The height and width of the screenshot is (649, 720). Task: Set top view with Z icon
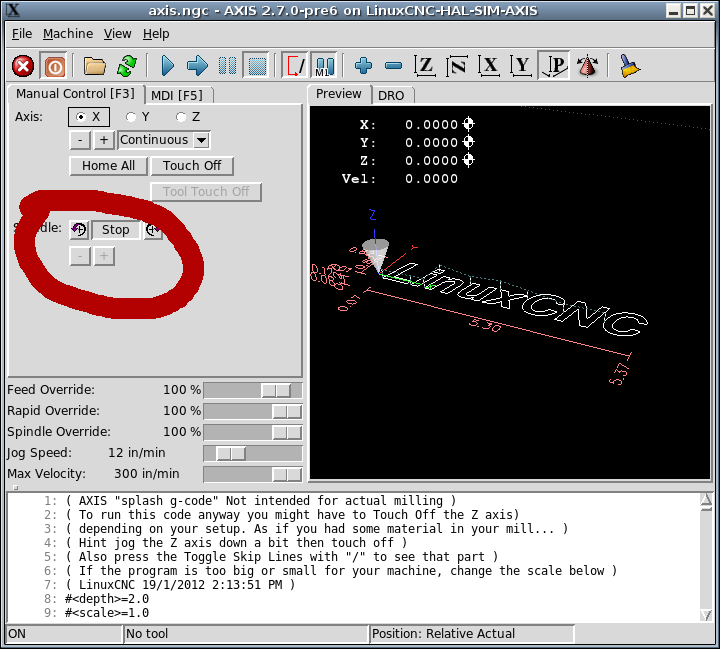point(425,66)
